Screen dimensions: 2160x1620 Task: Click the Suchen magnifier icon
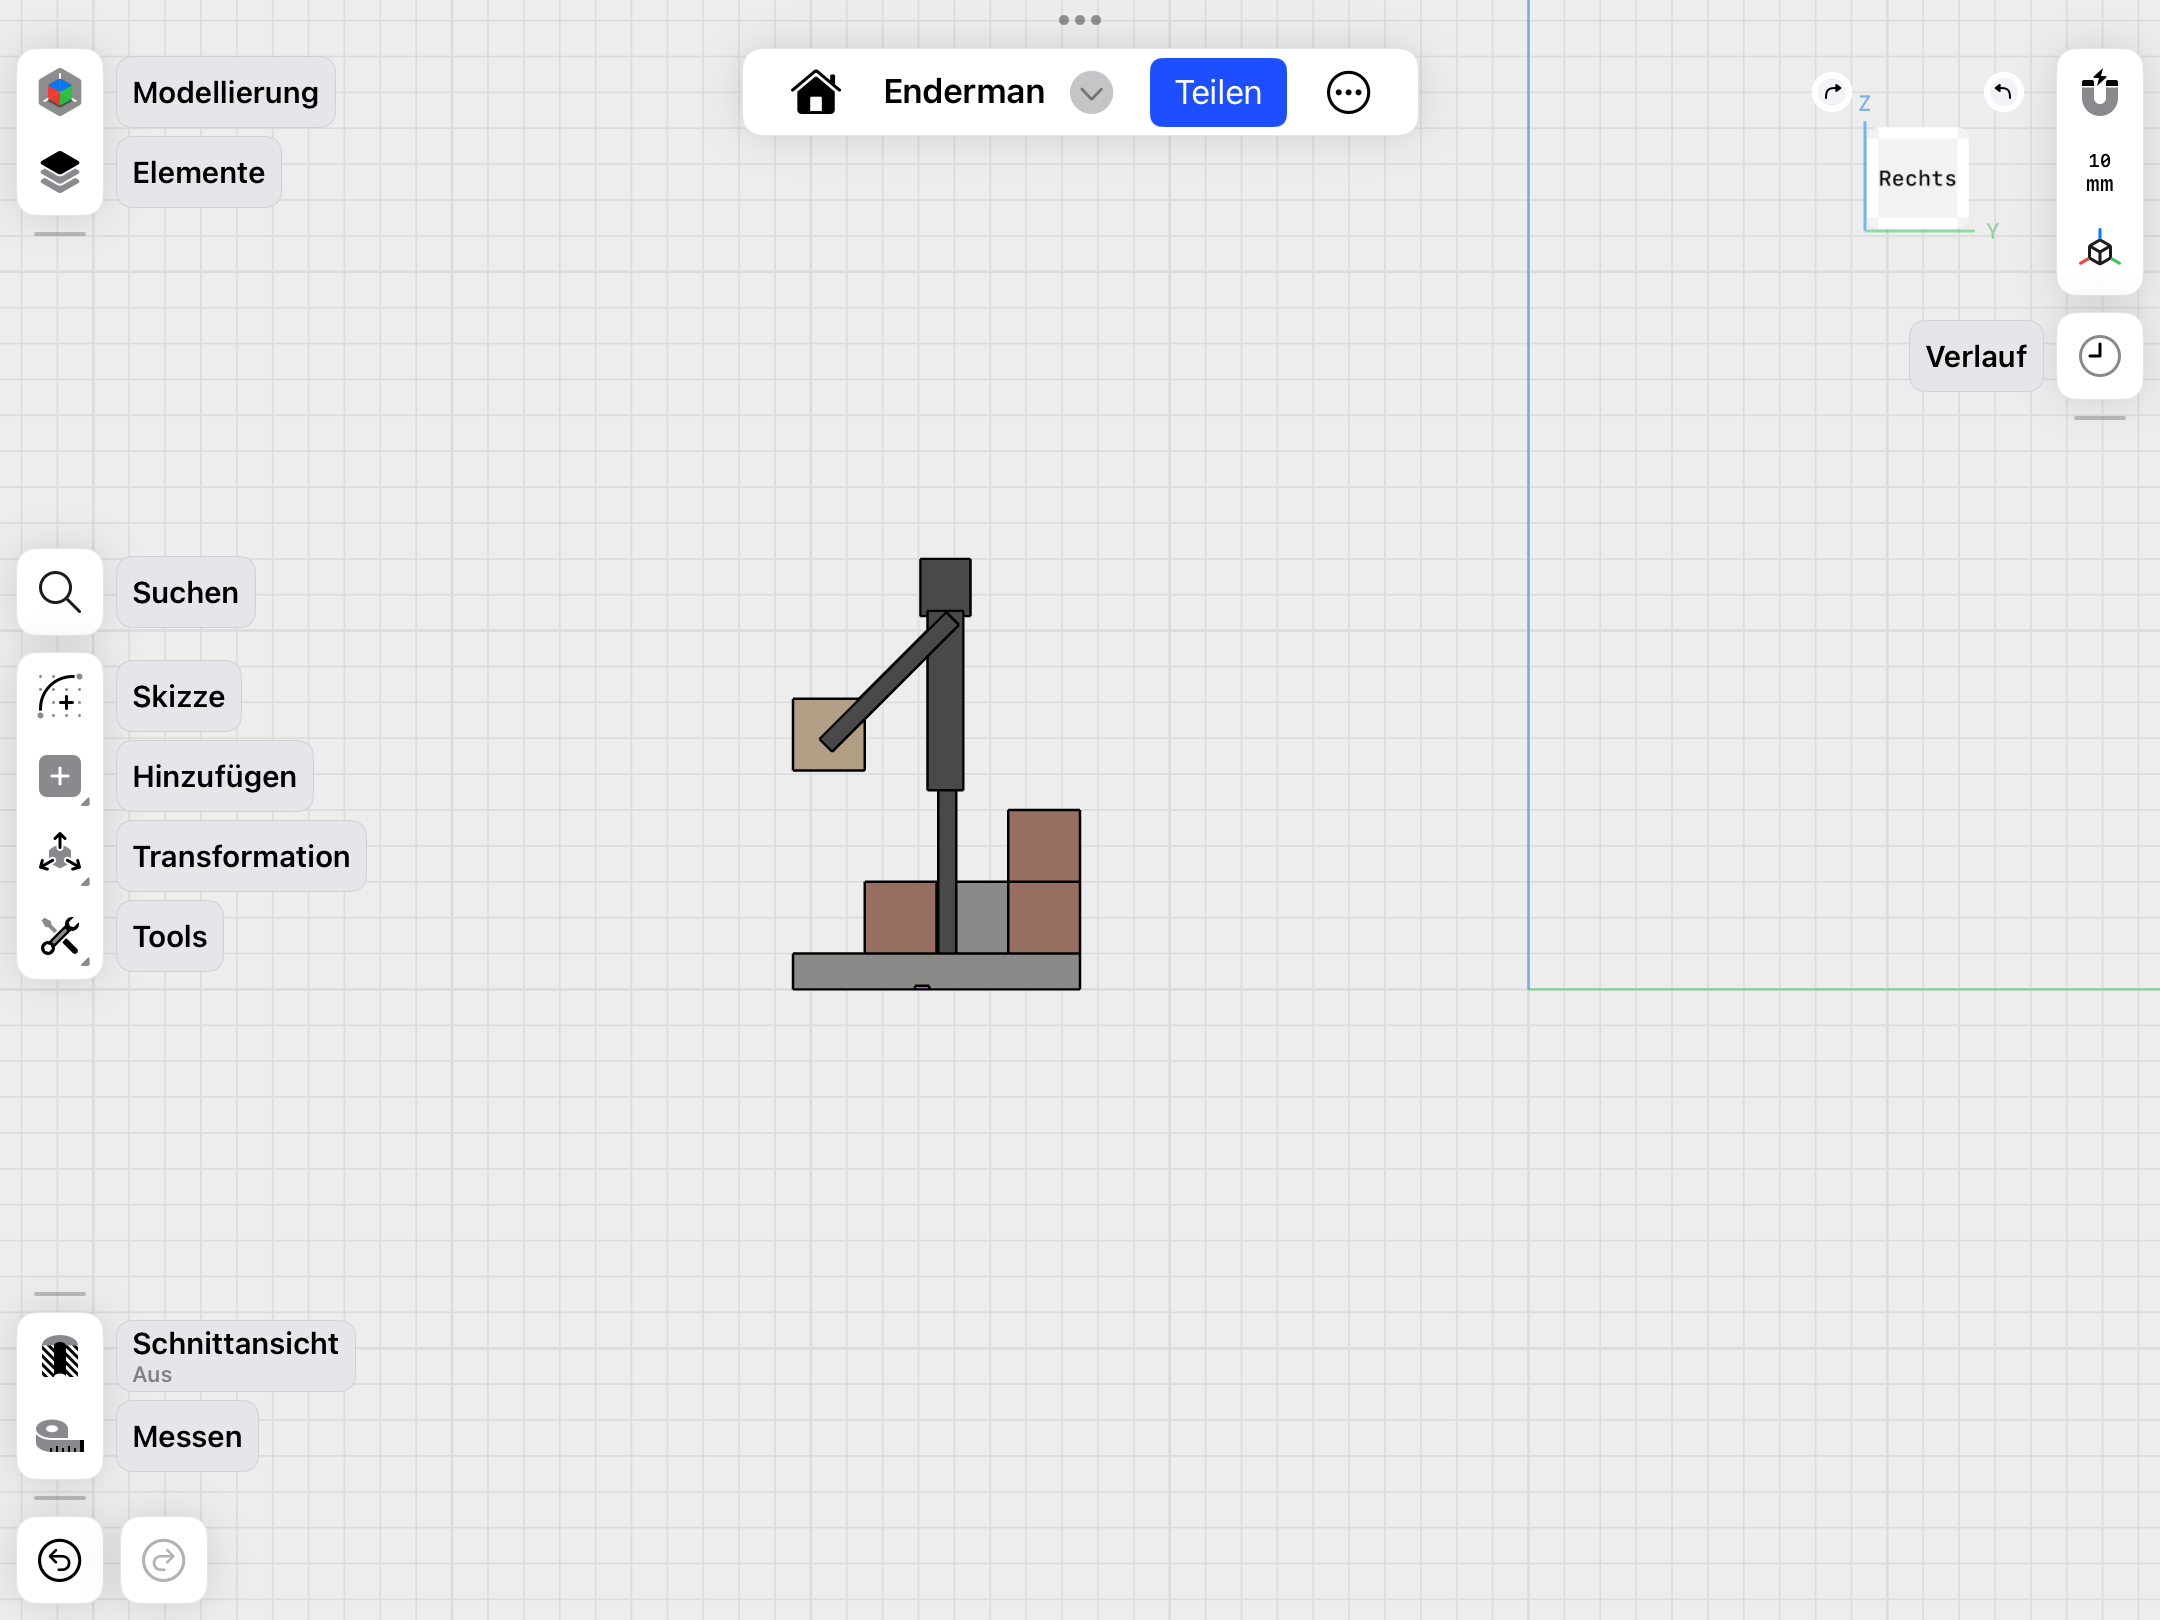(60, 592)
